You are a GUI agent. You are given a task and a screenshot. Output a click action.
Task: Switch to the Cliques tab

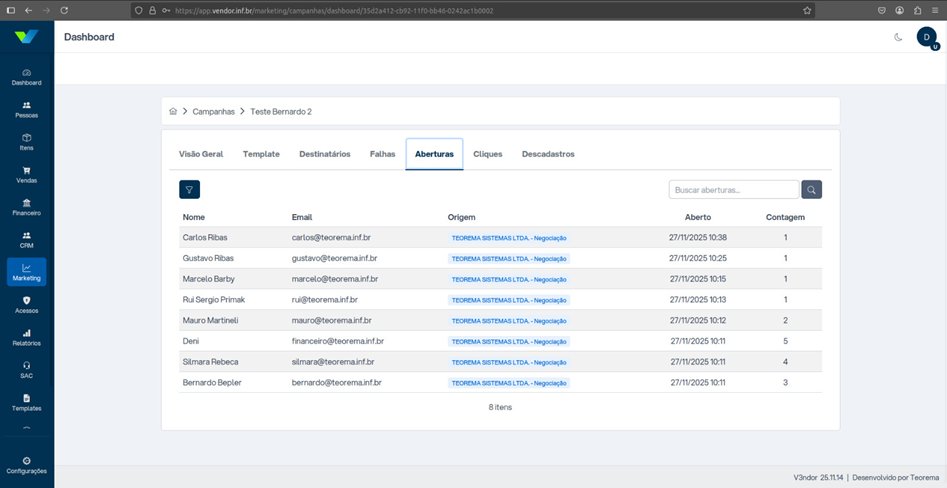pos(488,154)
